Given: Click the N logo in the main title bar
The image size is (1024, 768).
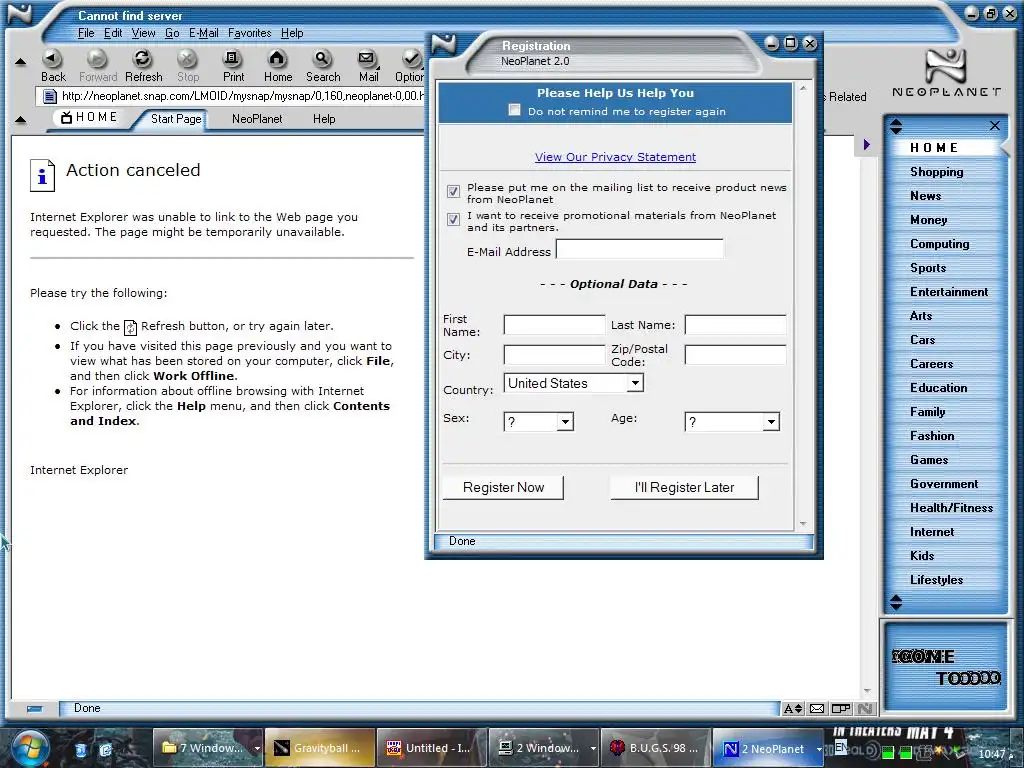Looking at the screenshot, I should [19, 14].
